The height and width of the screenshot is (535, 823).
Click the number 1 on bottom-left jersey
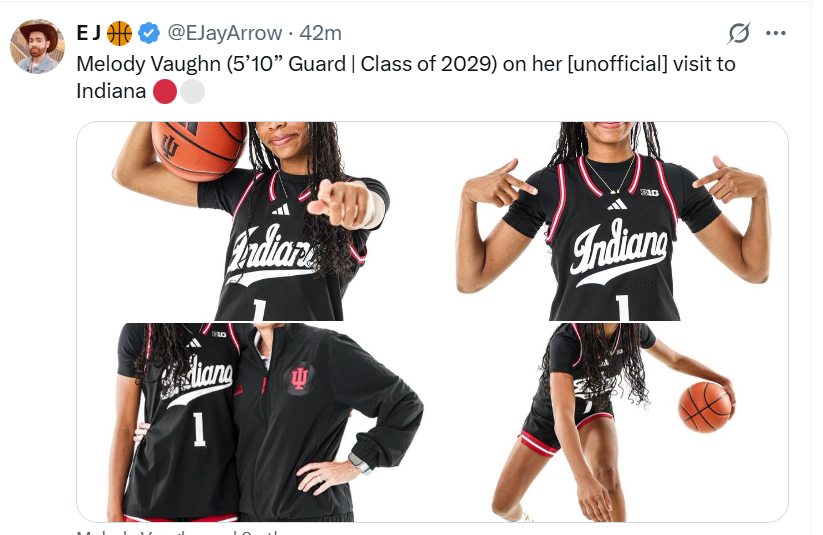[x=198, y=429]
